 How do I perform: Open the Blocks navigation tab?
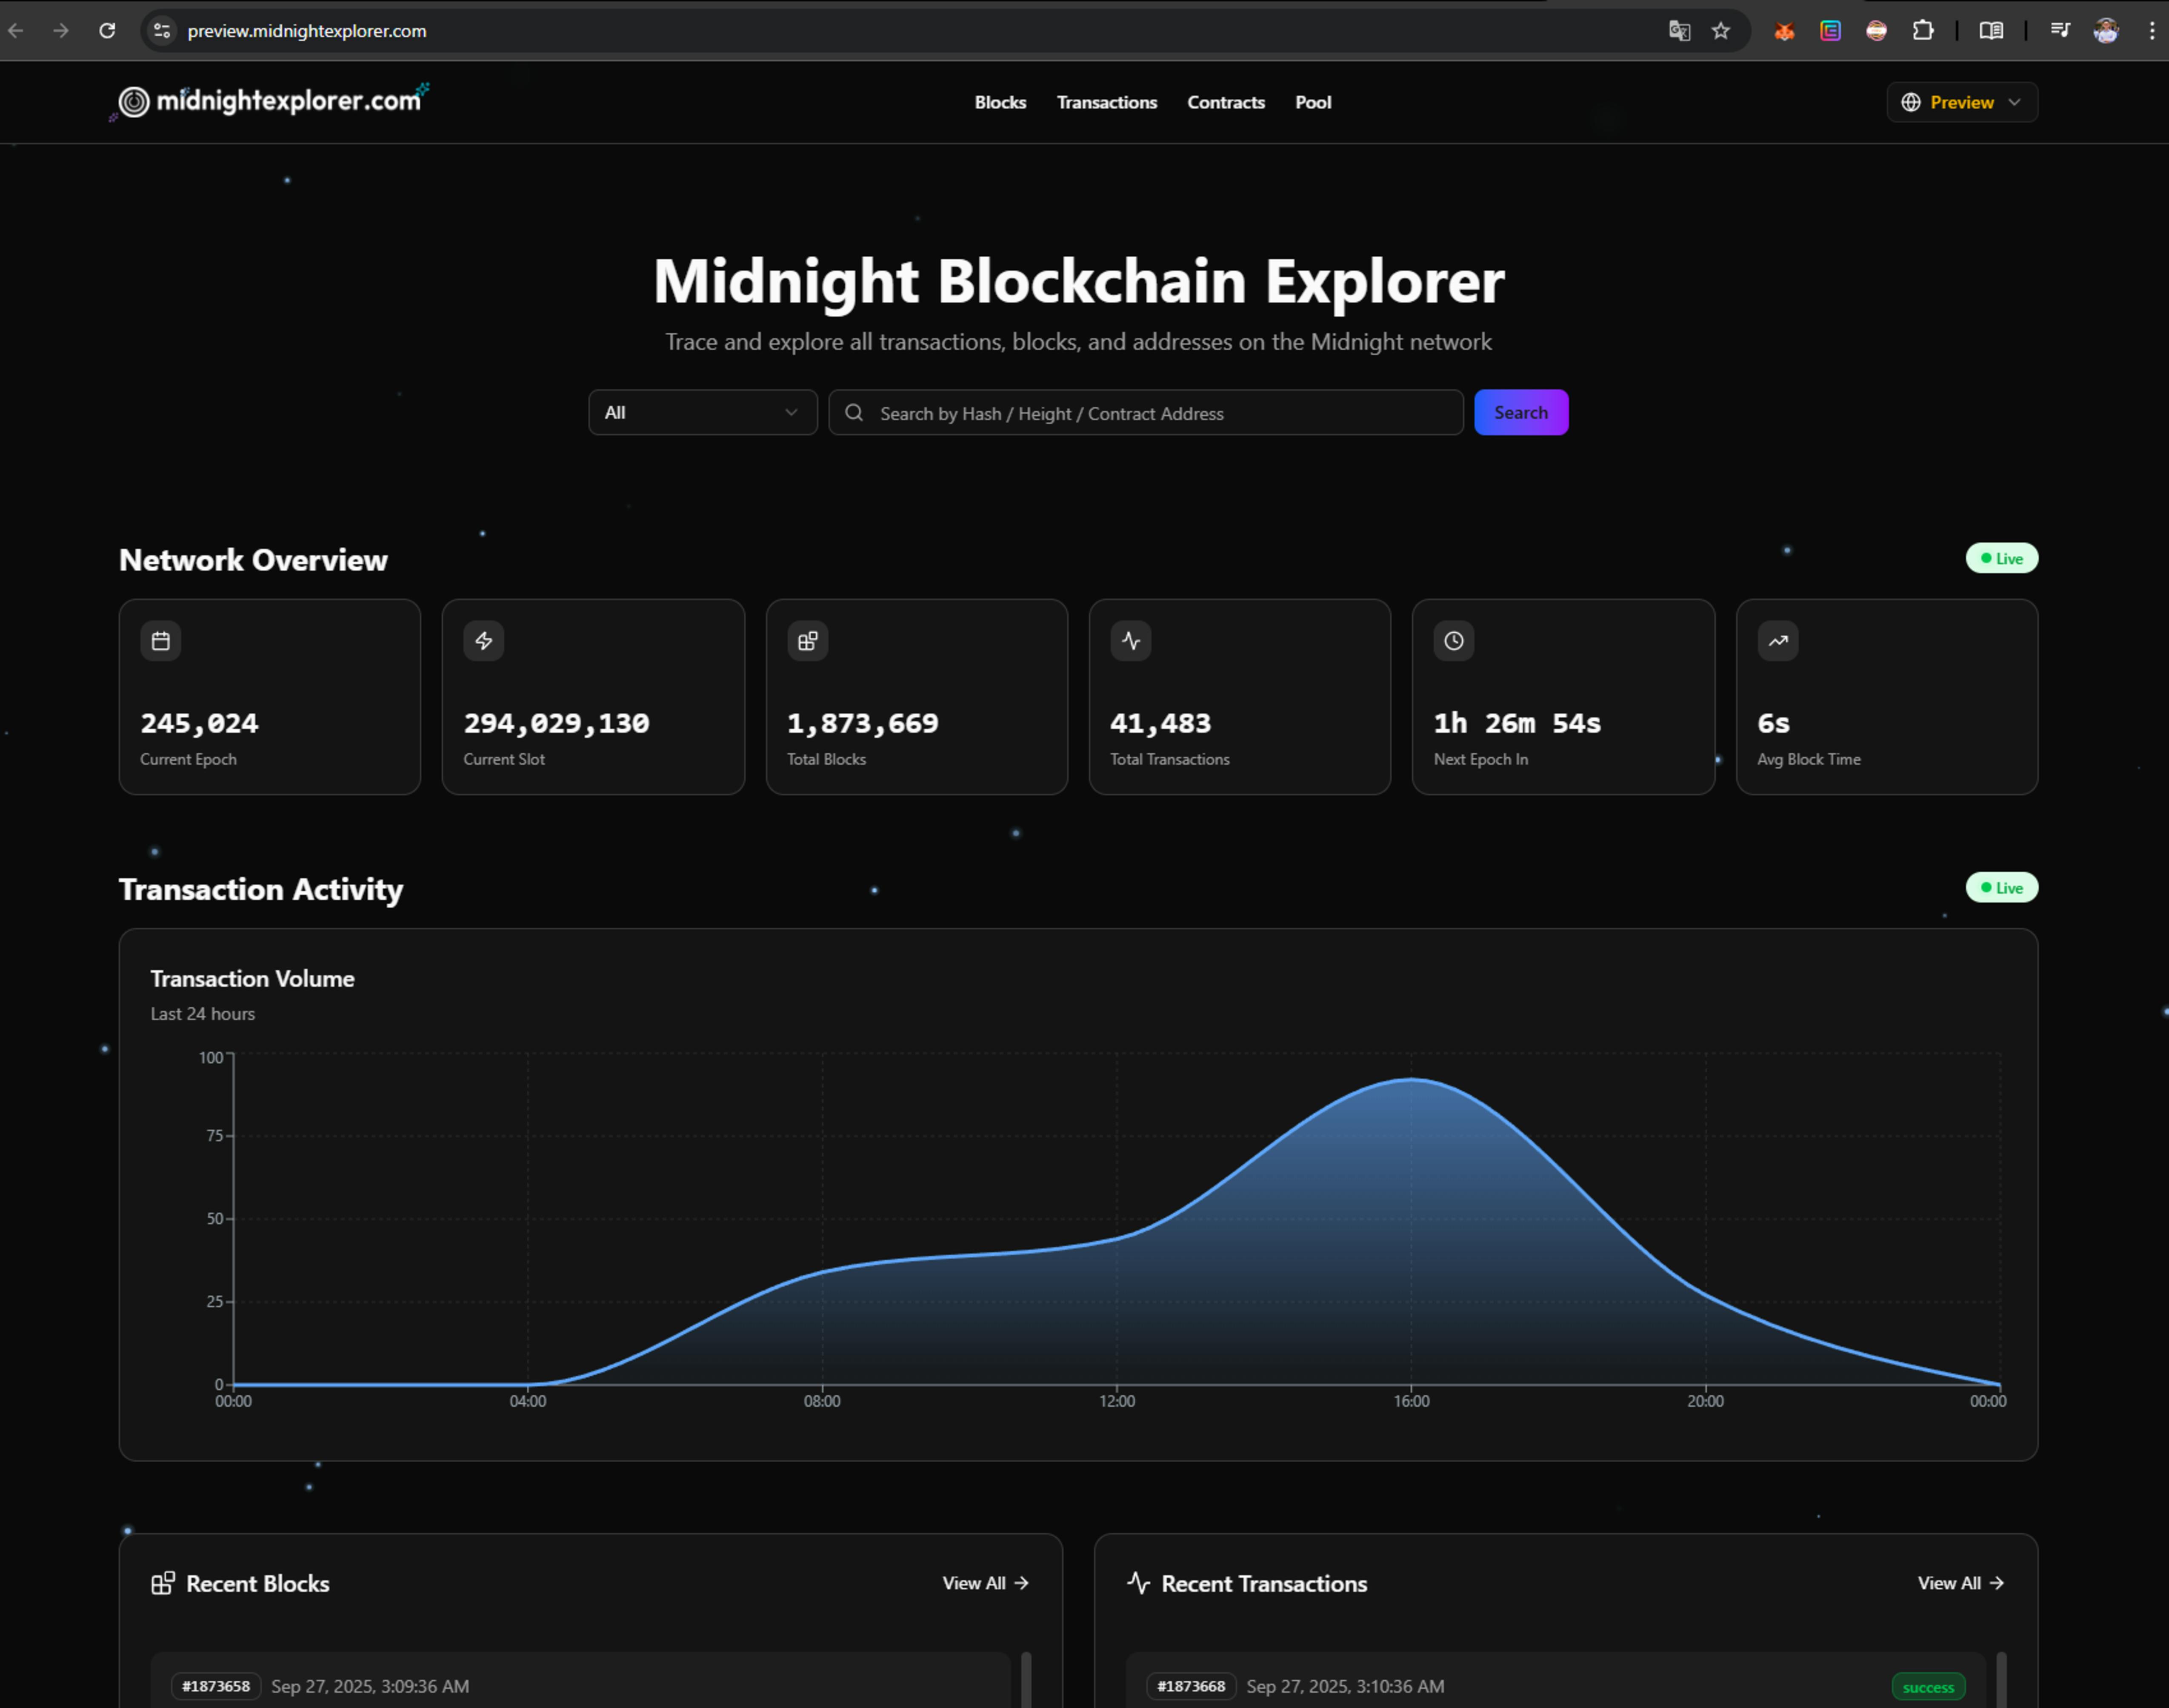click(1000, 102)
